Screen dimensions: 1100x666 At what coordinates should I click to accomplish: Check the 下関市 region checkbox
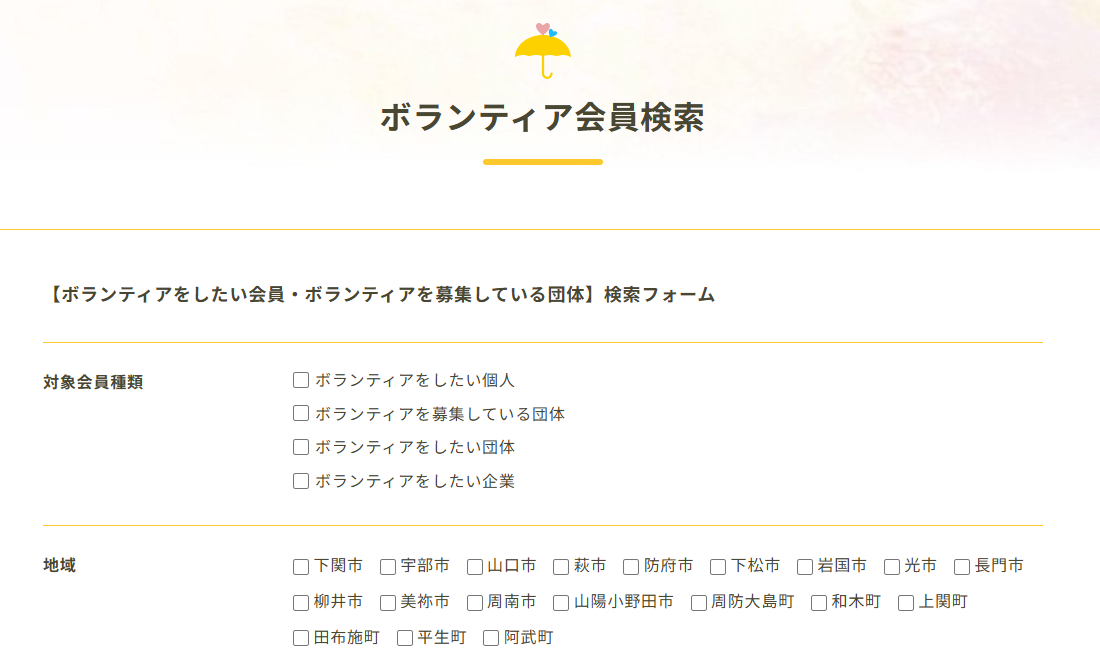[x=299, y=566]
